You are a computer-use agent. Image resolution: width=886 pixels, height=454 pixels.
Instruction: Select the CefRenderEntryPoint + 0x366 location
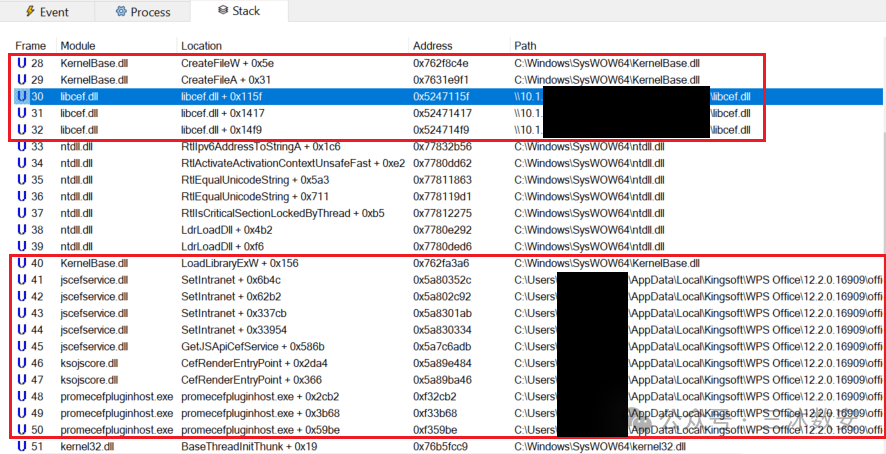click(251, 380)
